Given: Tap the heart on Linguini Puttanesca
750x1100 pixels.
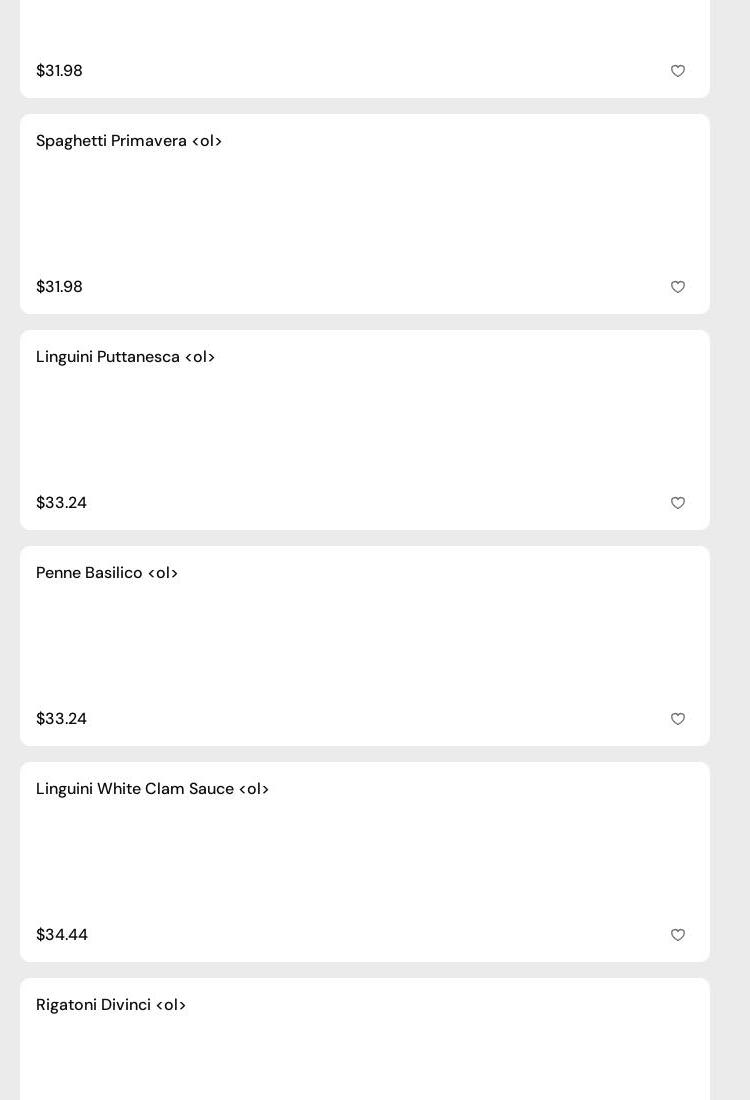Looking at the screenshot, I should 678,503.
